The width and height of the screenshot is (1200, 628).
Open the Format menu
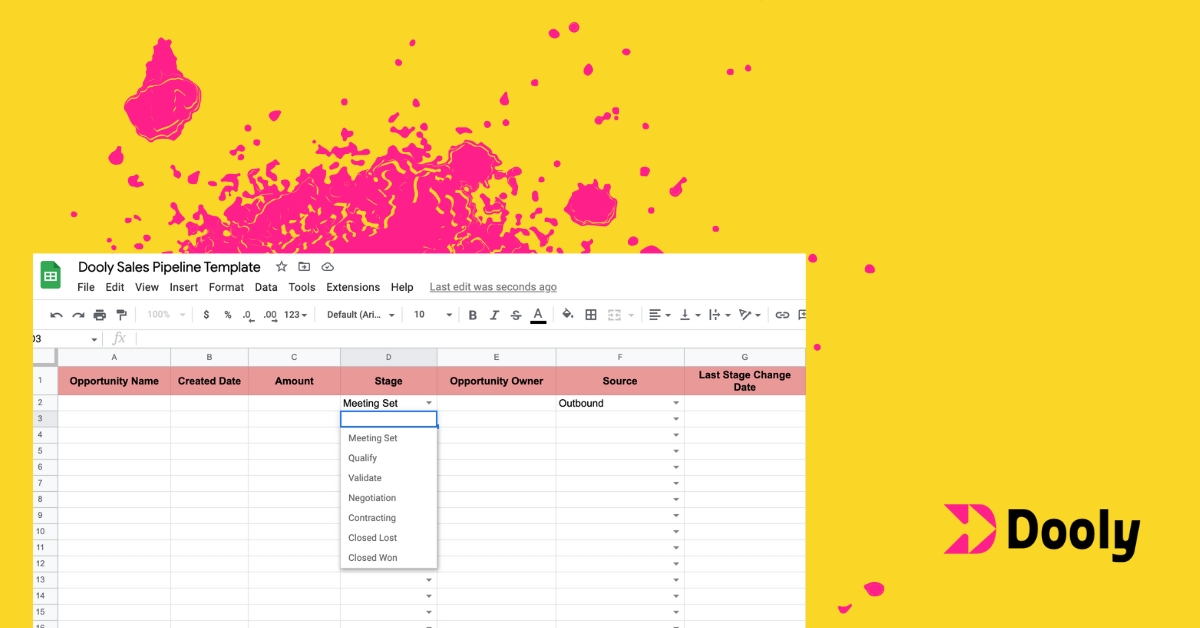coord(226,287)
